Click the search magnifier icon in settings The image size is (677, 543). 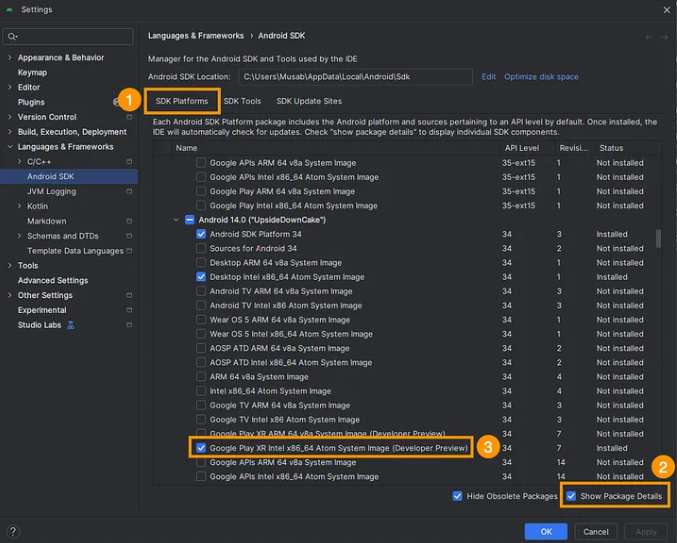pyautogui.click(x=12, y=37)
